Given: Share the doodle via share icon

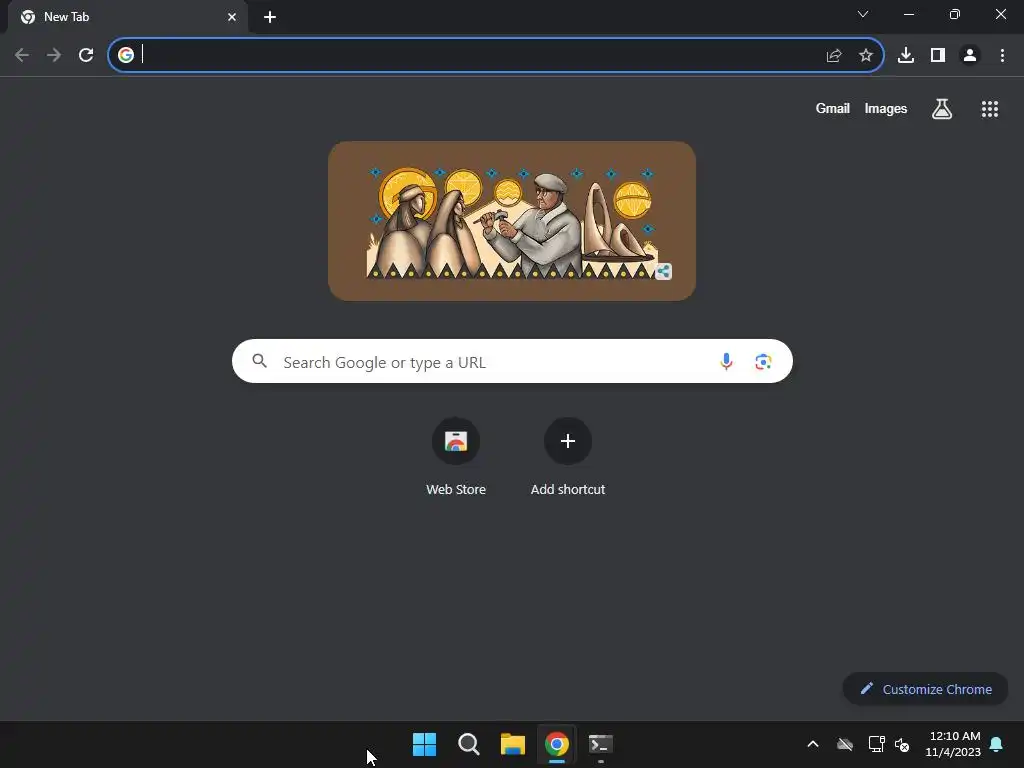Looking at the screenshot, I should coord(664,272).
